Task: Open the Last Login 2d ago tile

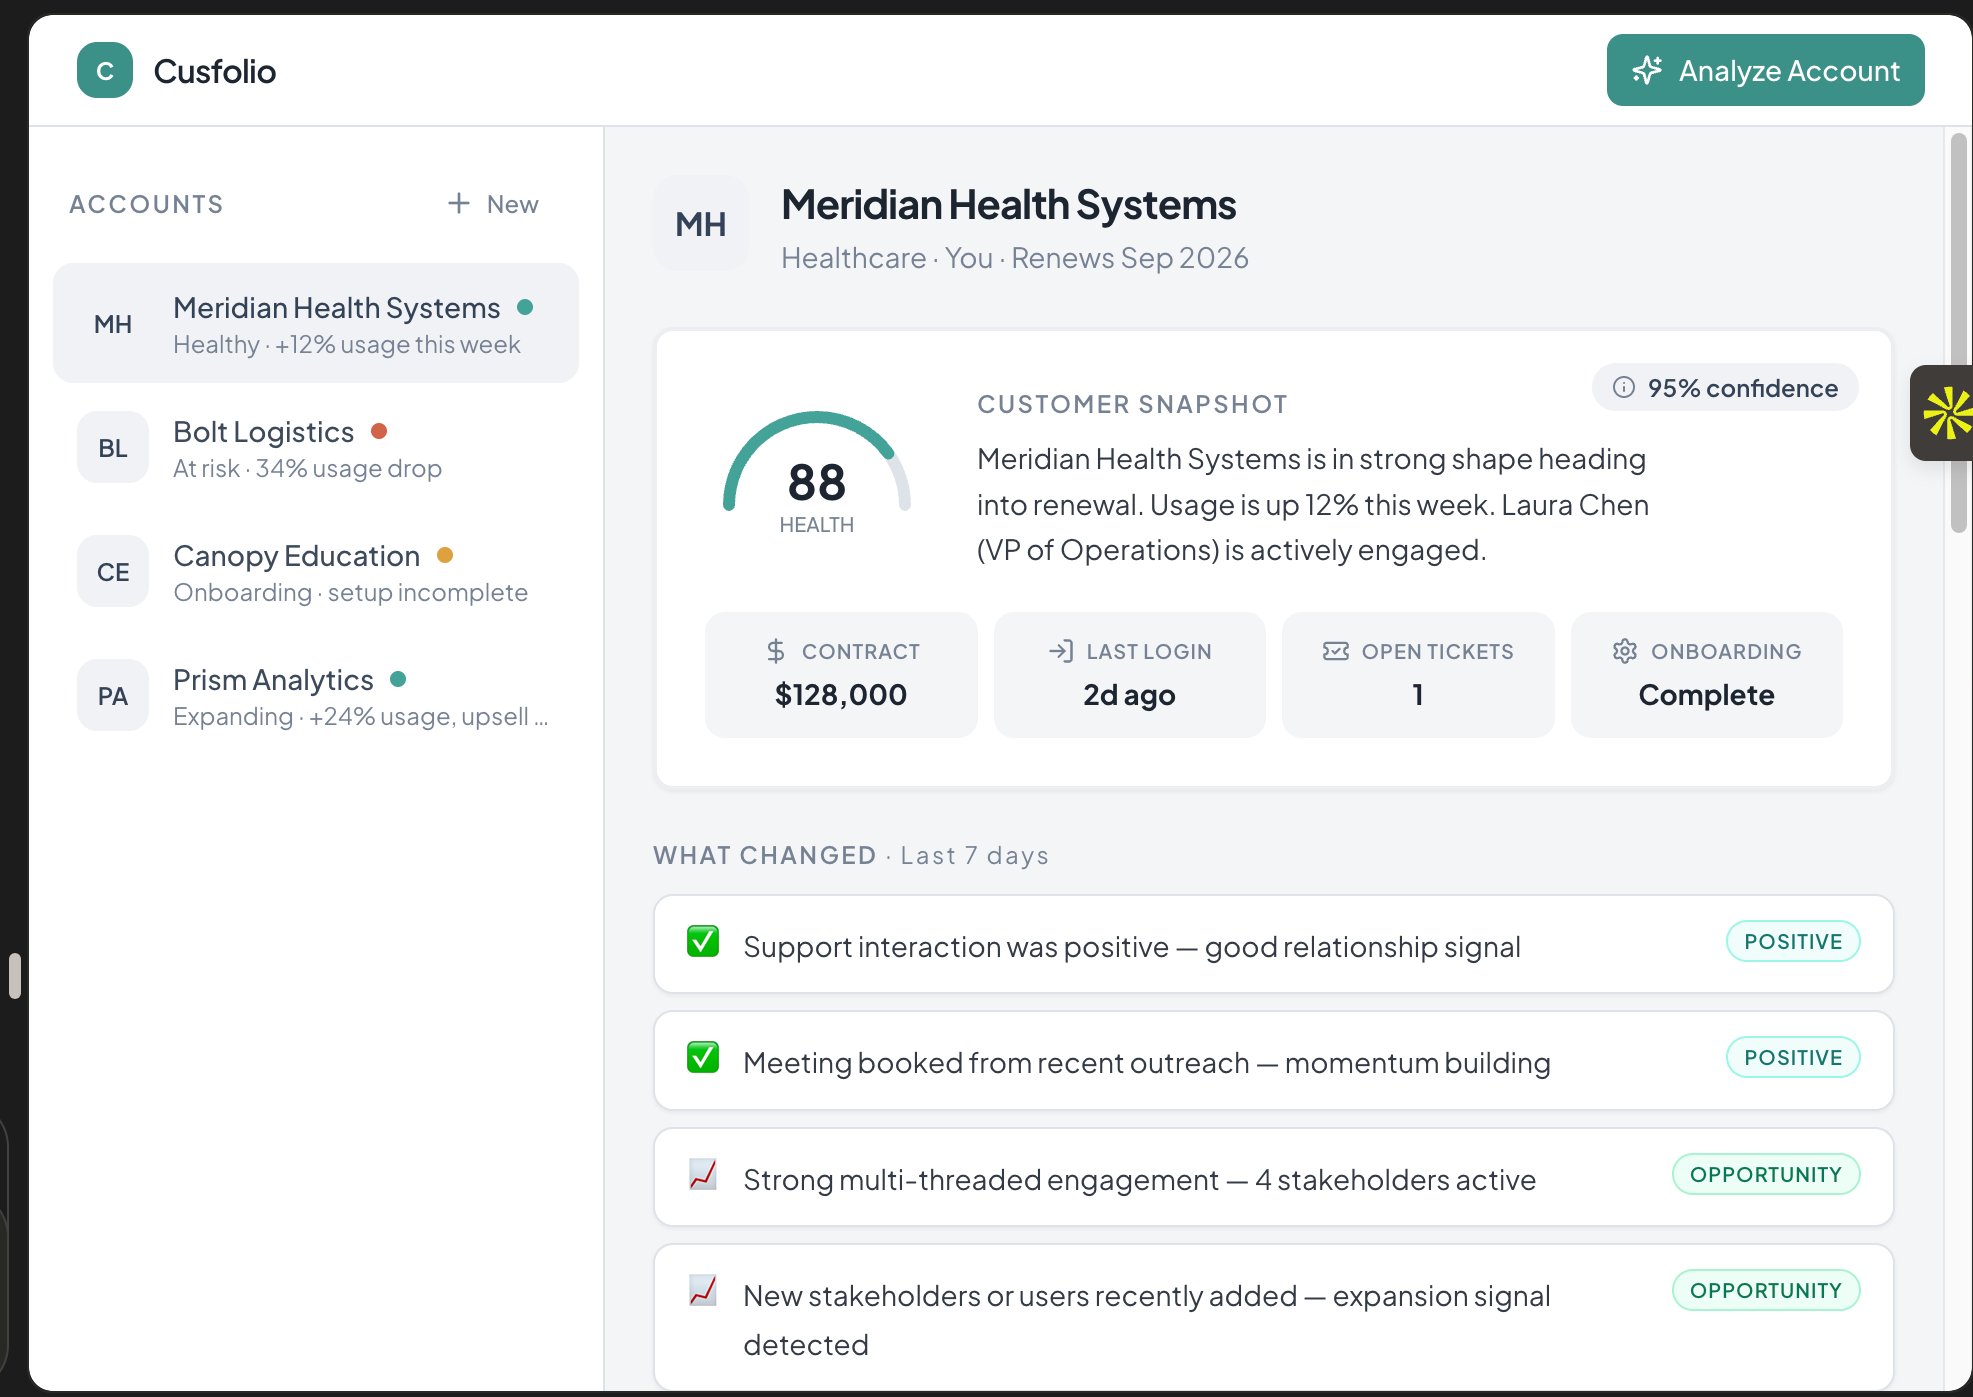Action: click(1130, 675)
